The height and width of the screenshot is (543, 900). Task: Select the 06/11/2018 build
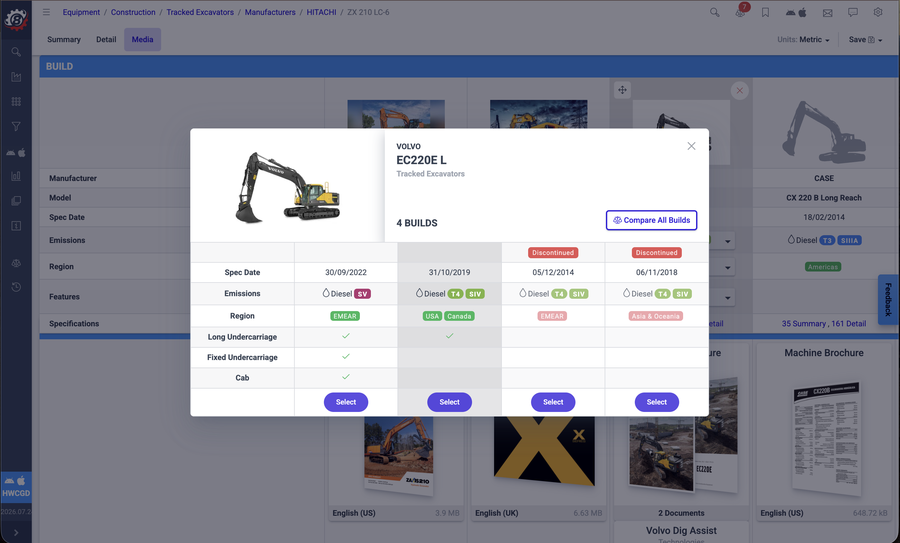(657, 402)
